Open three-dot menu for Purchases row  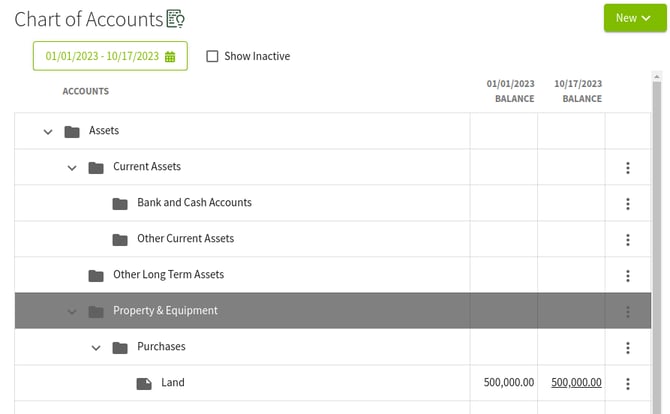pos(627,348)
